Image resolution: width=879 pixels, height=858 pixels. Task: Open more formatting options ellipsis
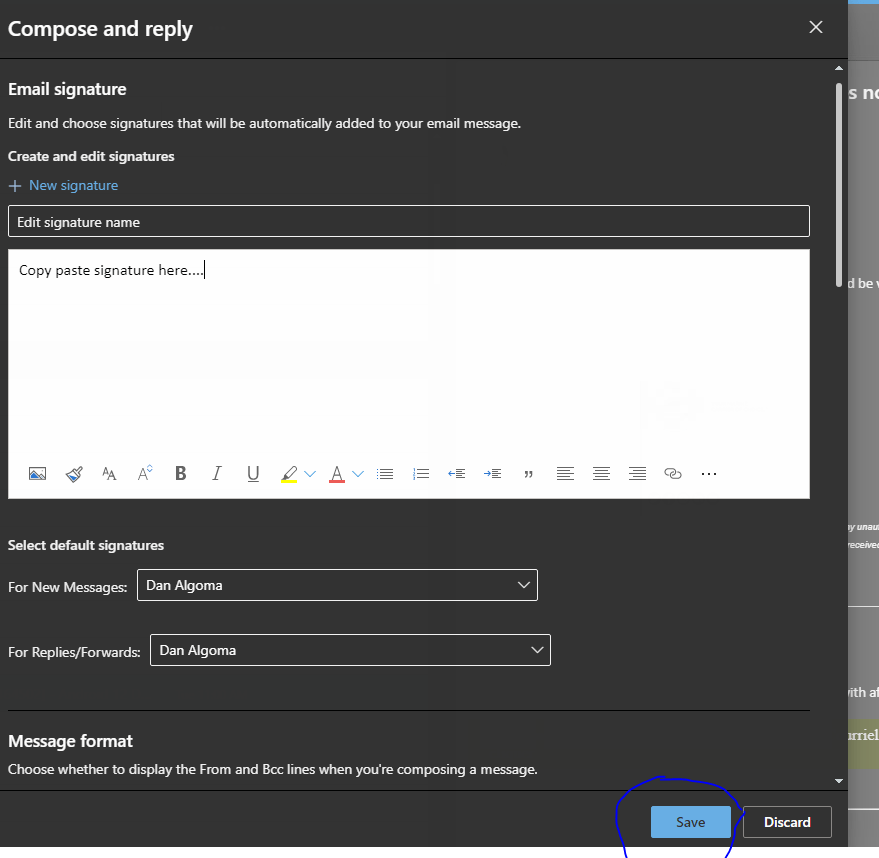709,474
